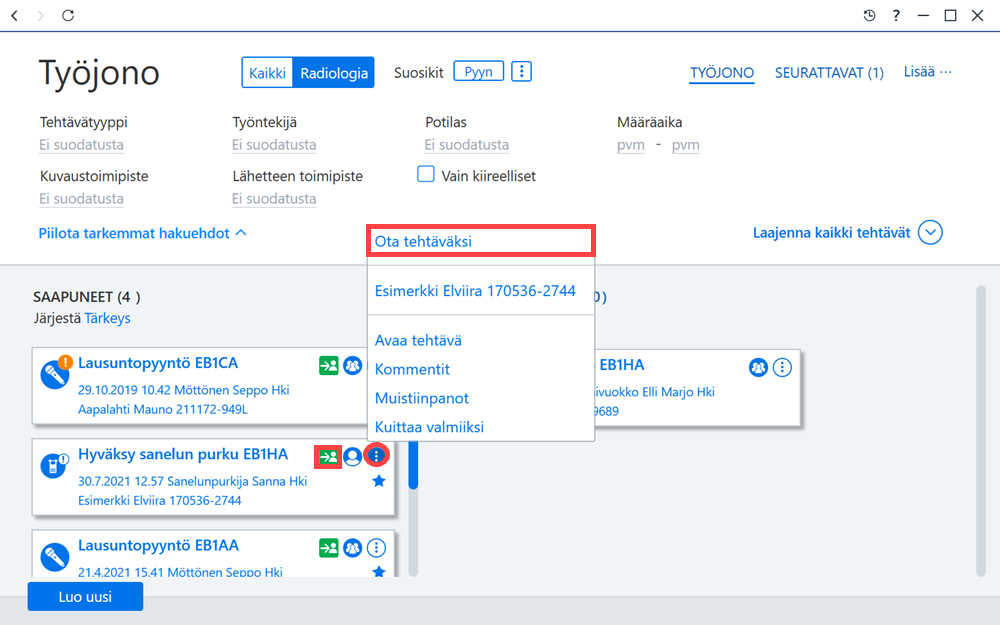This screenshot has width=1000, height=625.
Task: Click the green assign icon on Hyväksy sanelun purku
Action: (328, 457)
